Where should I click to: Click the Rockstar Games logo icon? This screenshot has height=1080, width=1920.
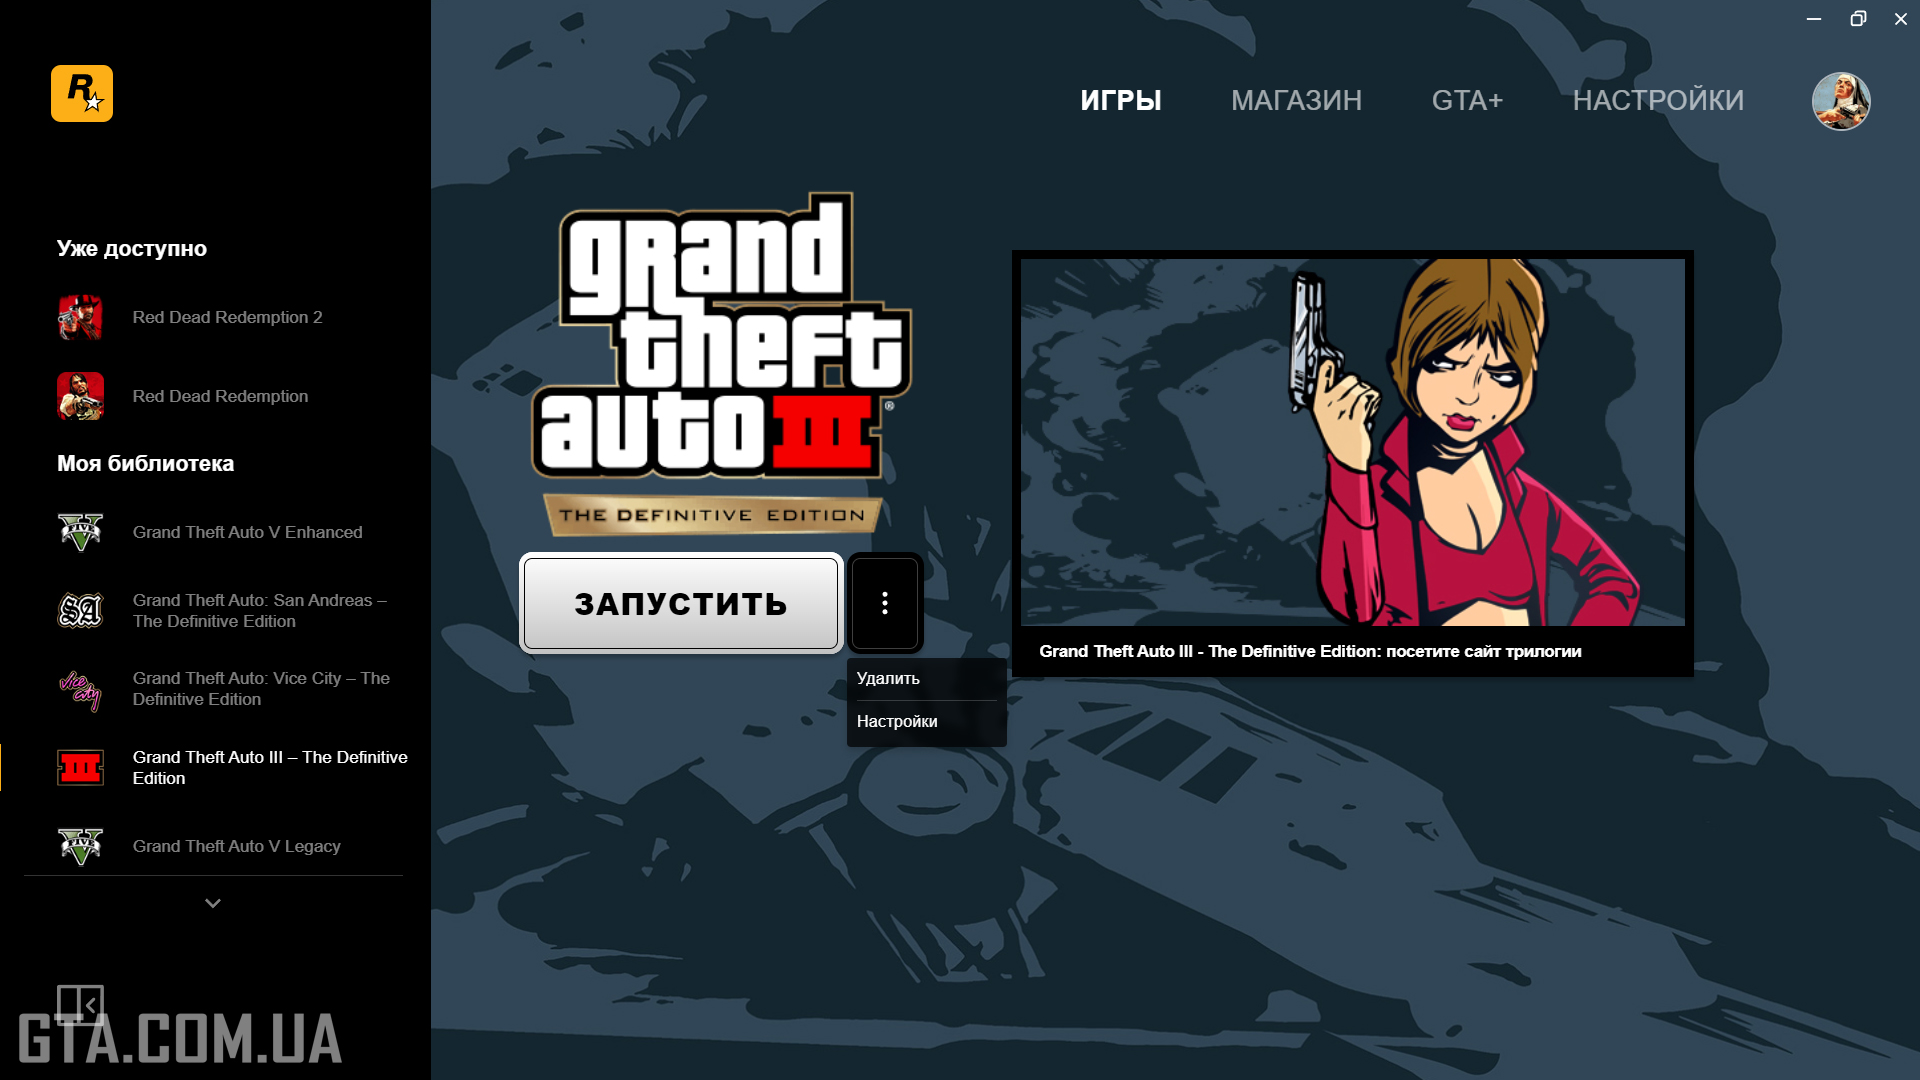click(x=82, y=93)
